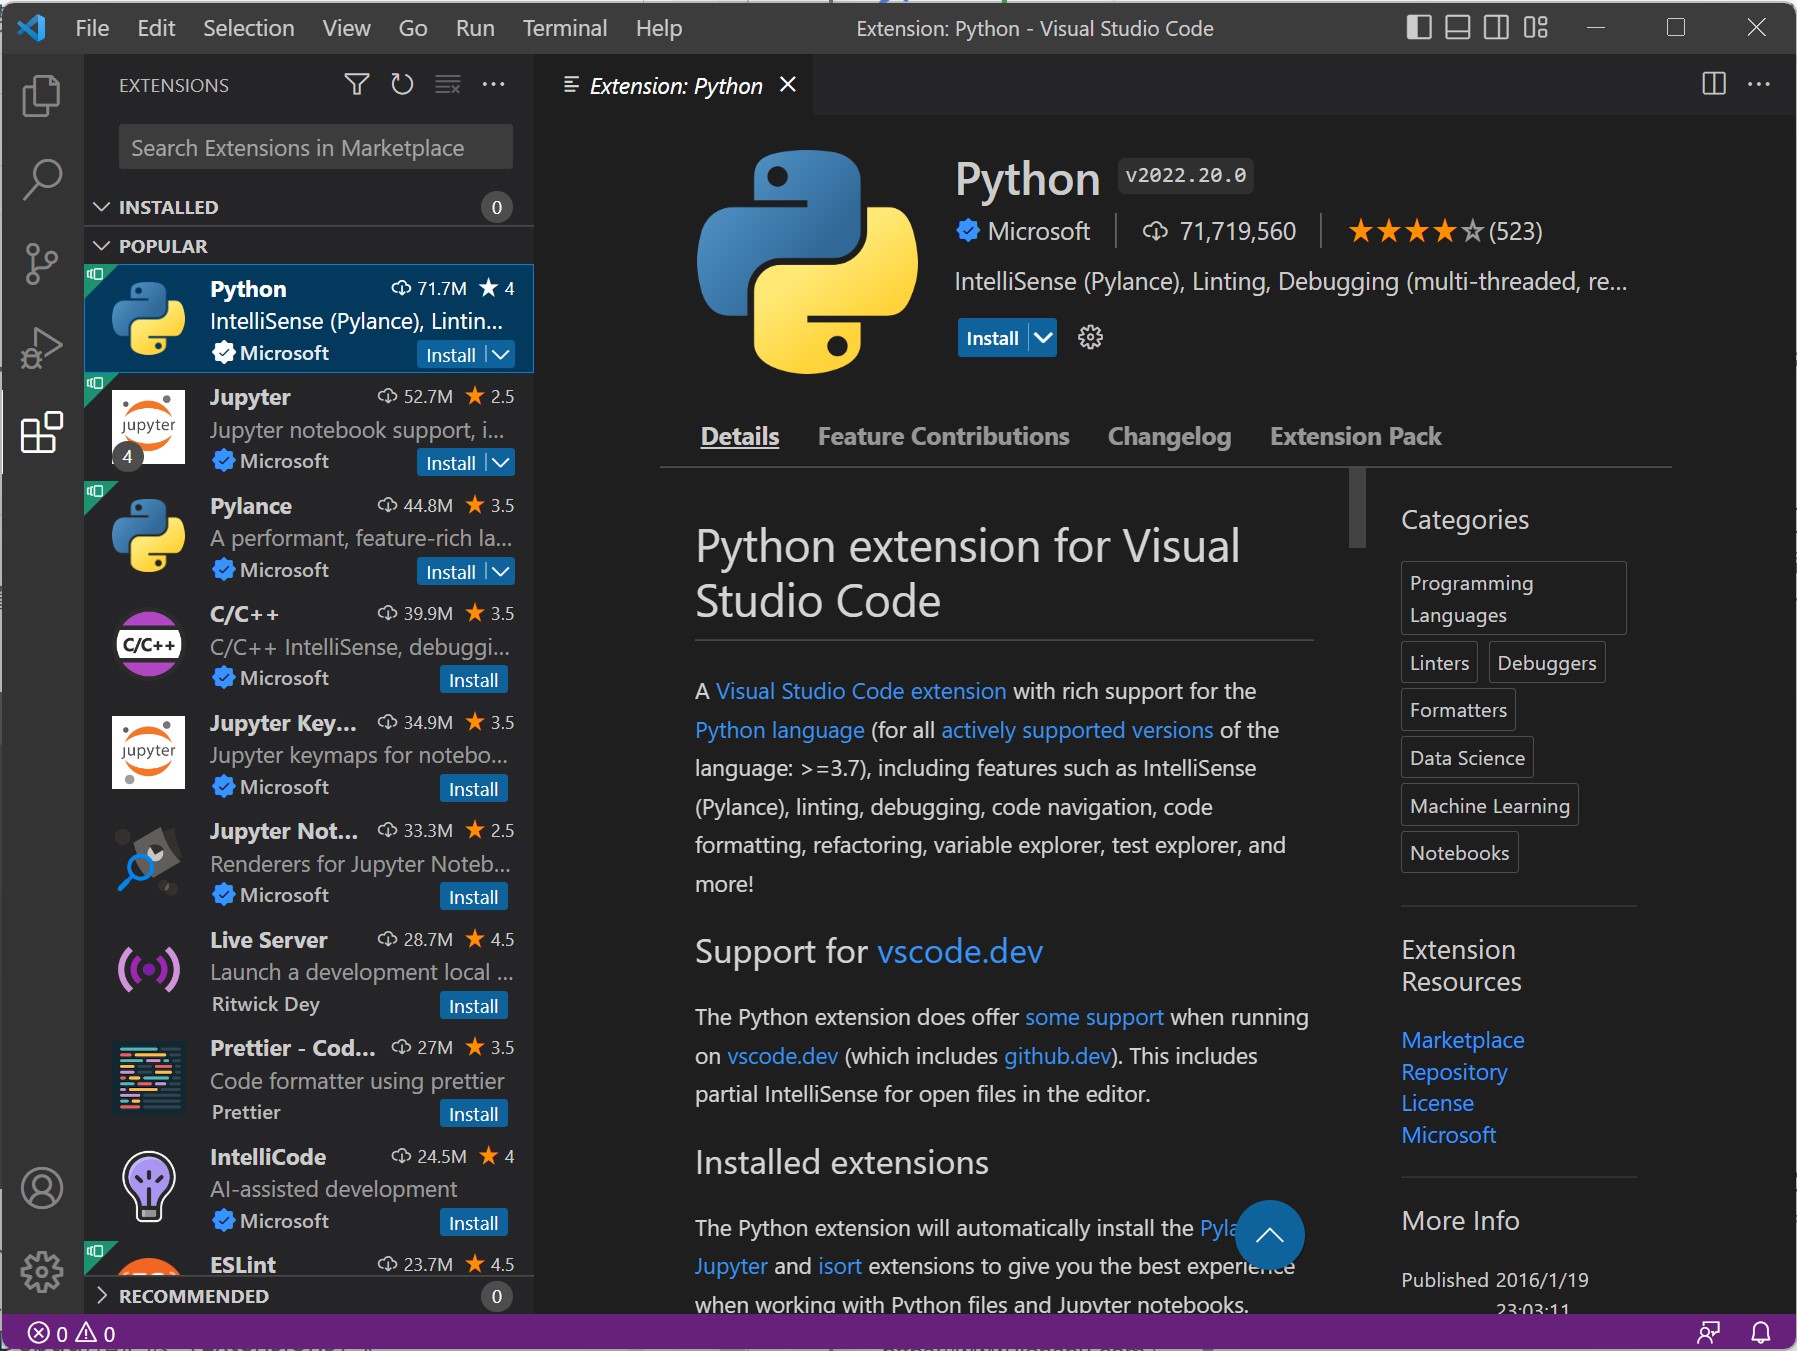The height and width of the screenshot is (1351, 1797).
Task: Expand the RECOMMENDED section
Action: tap(309, 1296)
